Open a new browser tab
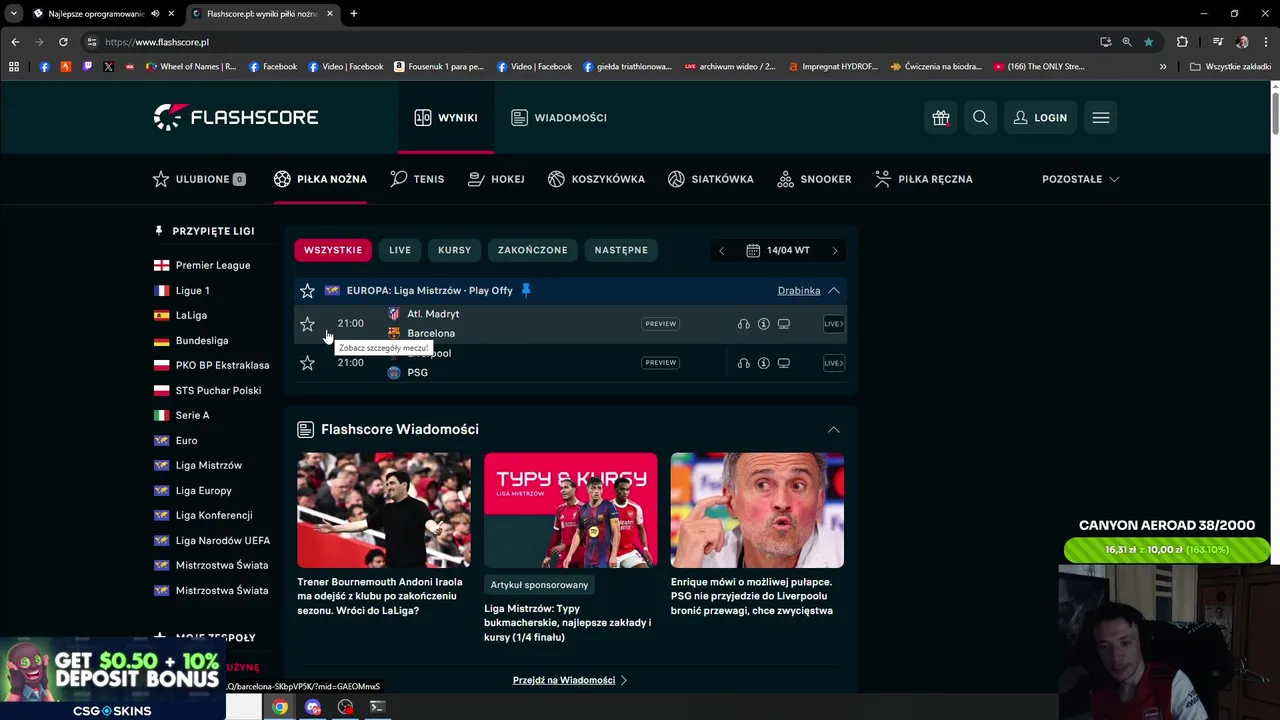Viewport: 1280px width, 720px height. click(353, 14)
